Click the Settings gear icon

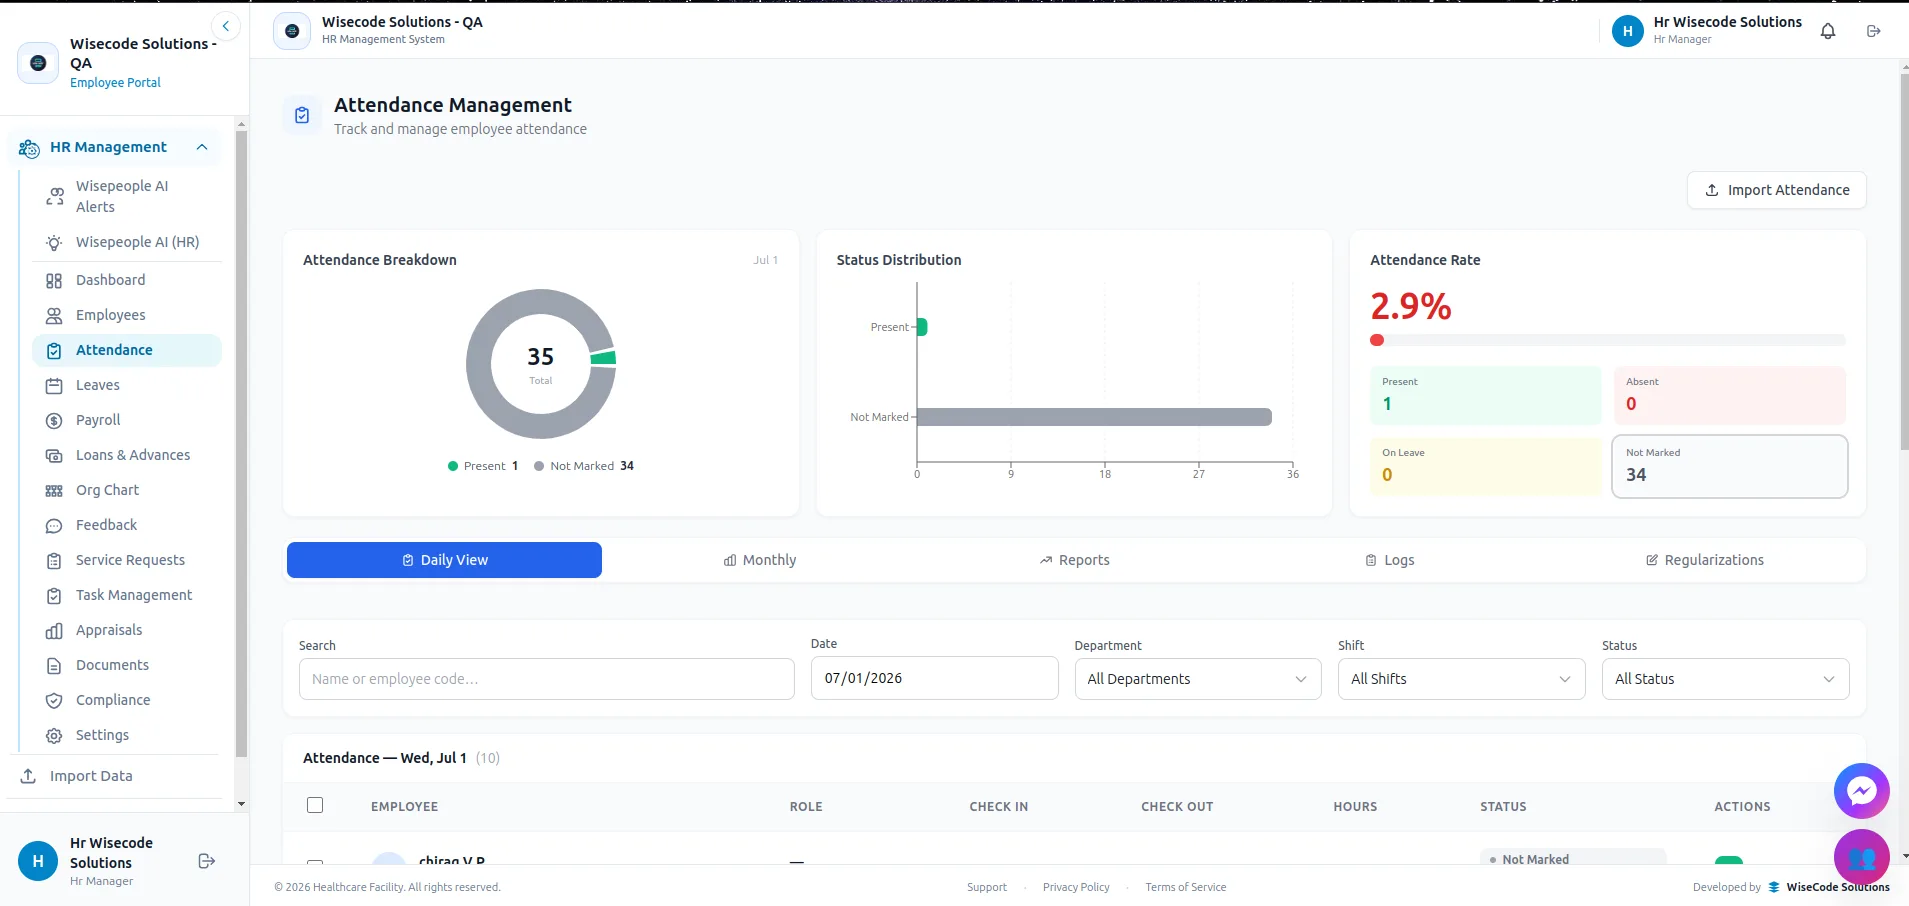[54, 736]
